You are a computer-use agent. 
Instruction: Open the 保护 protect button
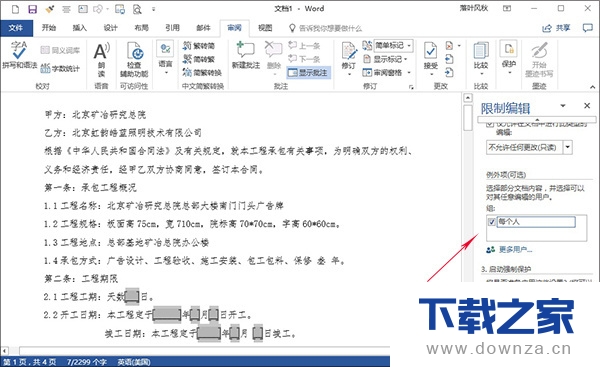click(x=509, y=57)
